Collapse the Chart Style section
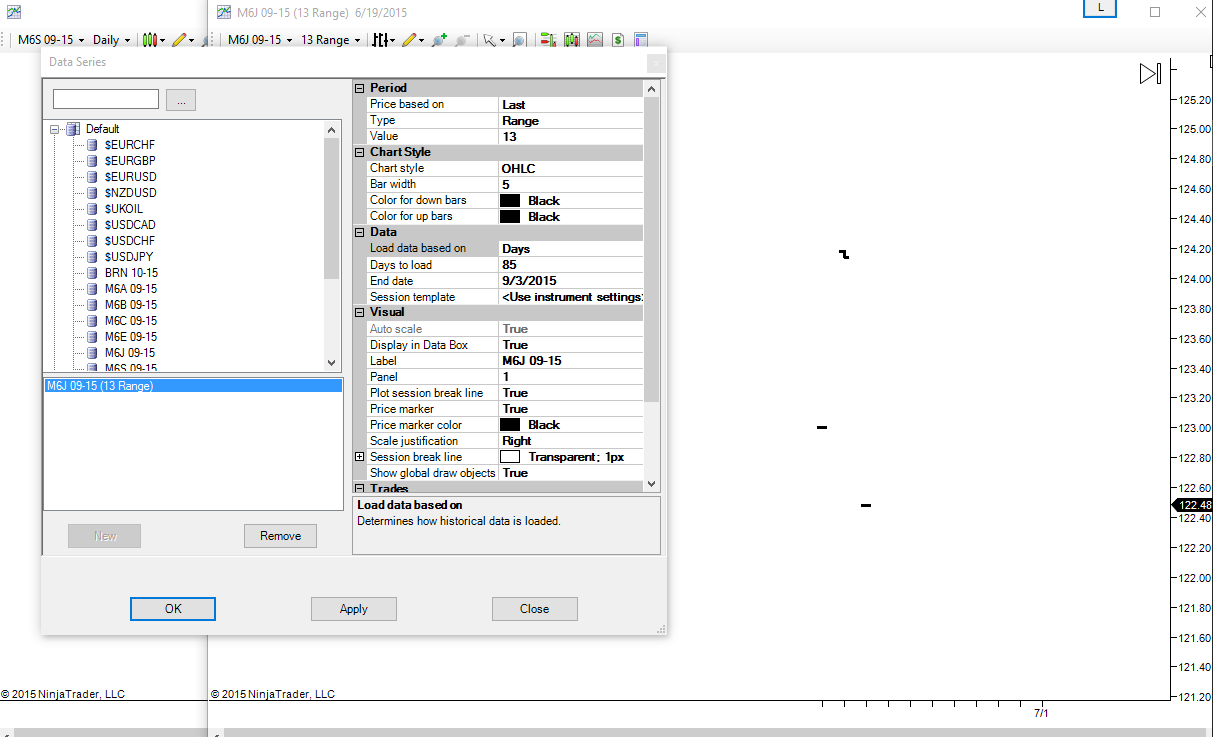Viewport: 1213px width, 737px height. point(360,152)
